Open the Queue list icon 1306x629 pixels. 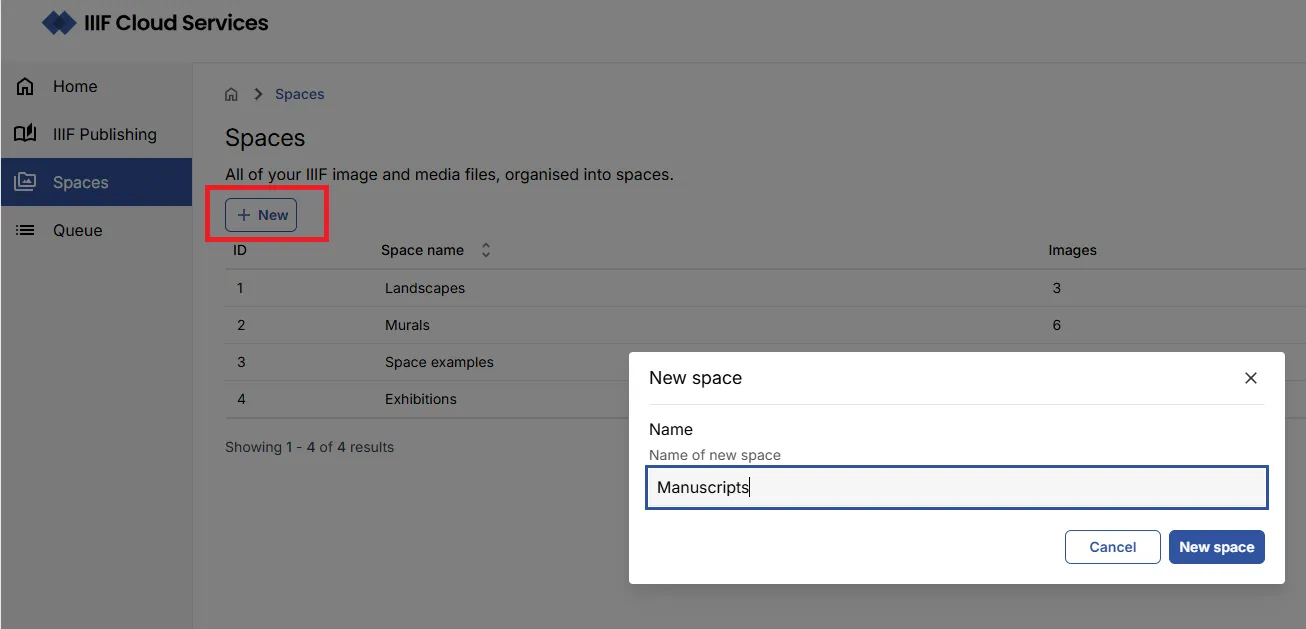[24, 230]
